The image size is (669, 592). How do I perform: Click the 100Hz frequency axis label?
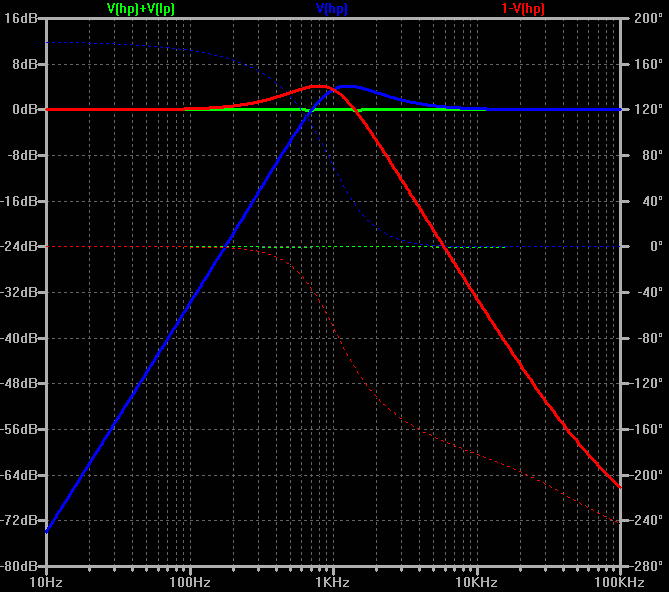click(190, 583)
